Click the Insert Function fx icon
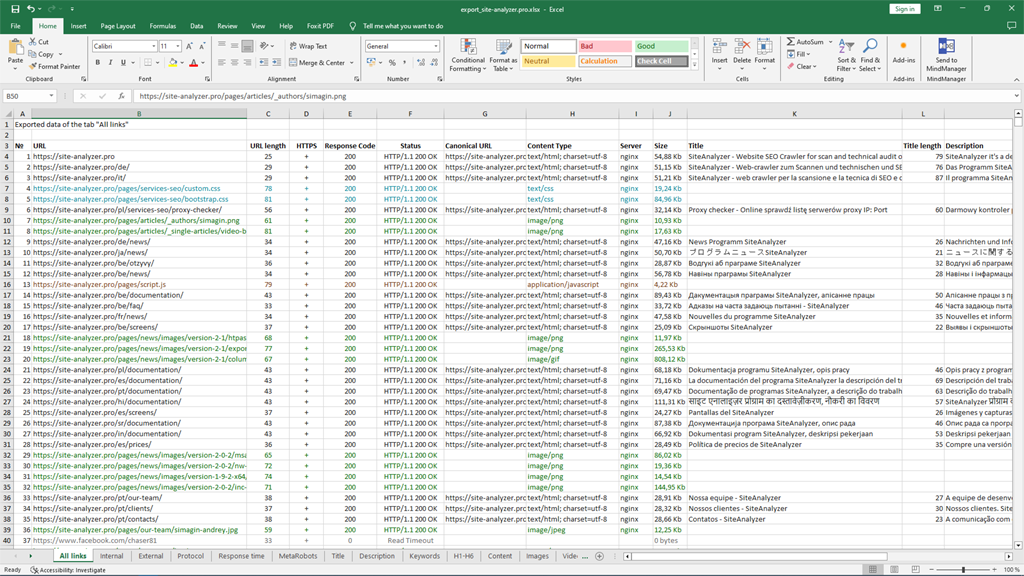The height and width of the screenshot is (576, 1024). click(121, 96)
